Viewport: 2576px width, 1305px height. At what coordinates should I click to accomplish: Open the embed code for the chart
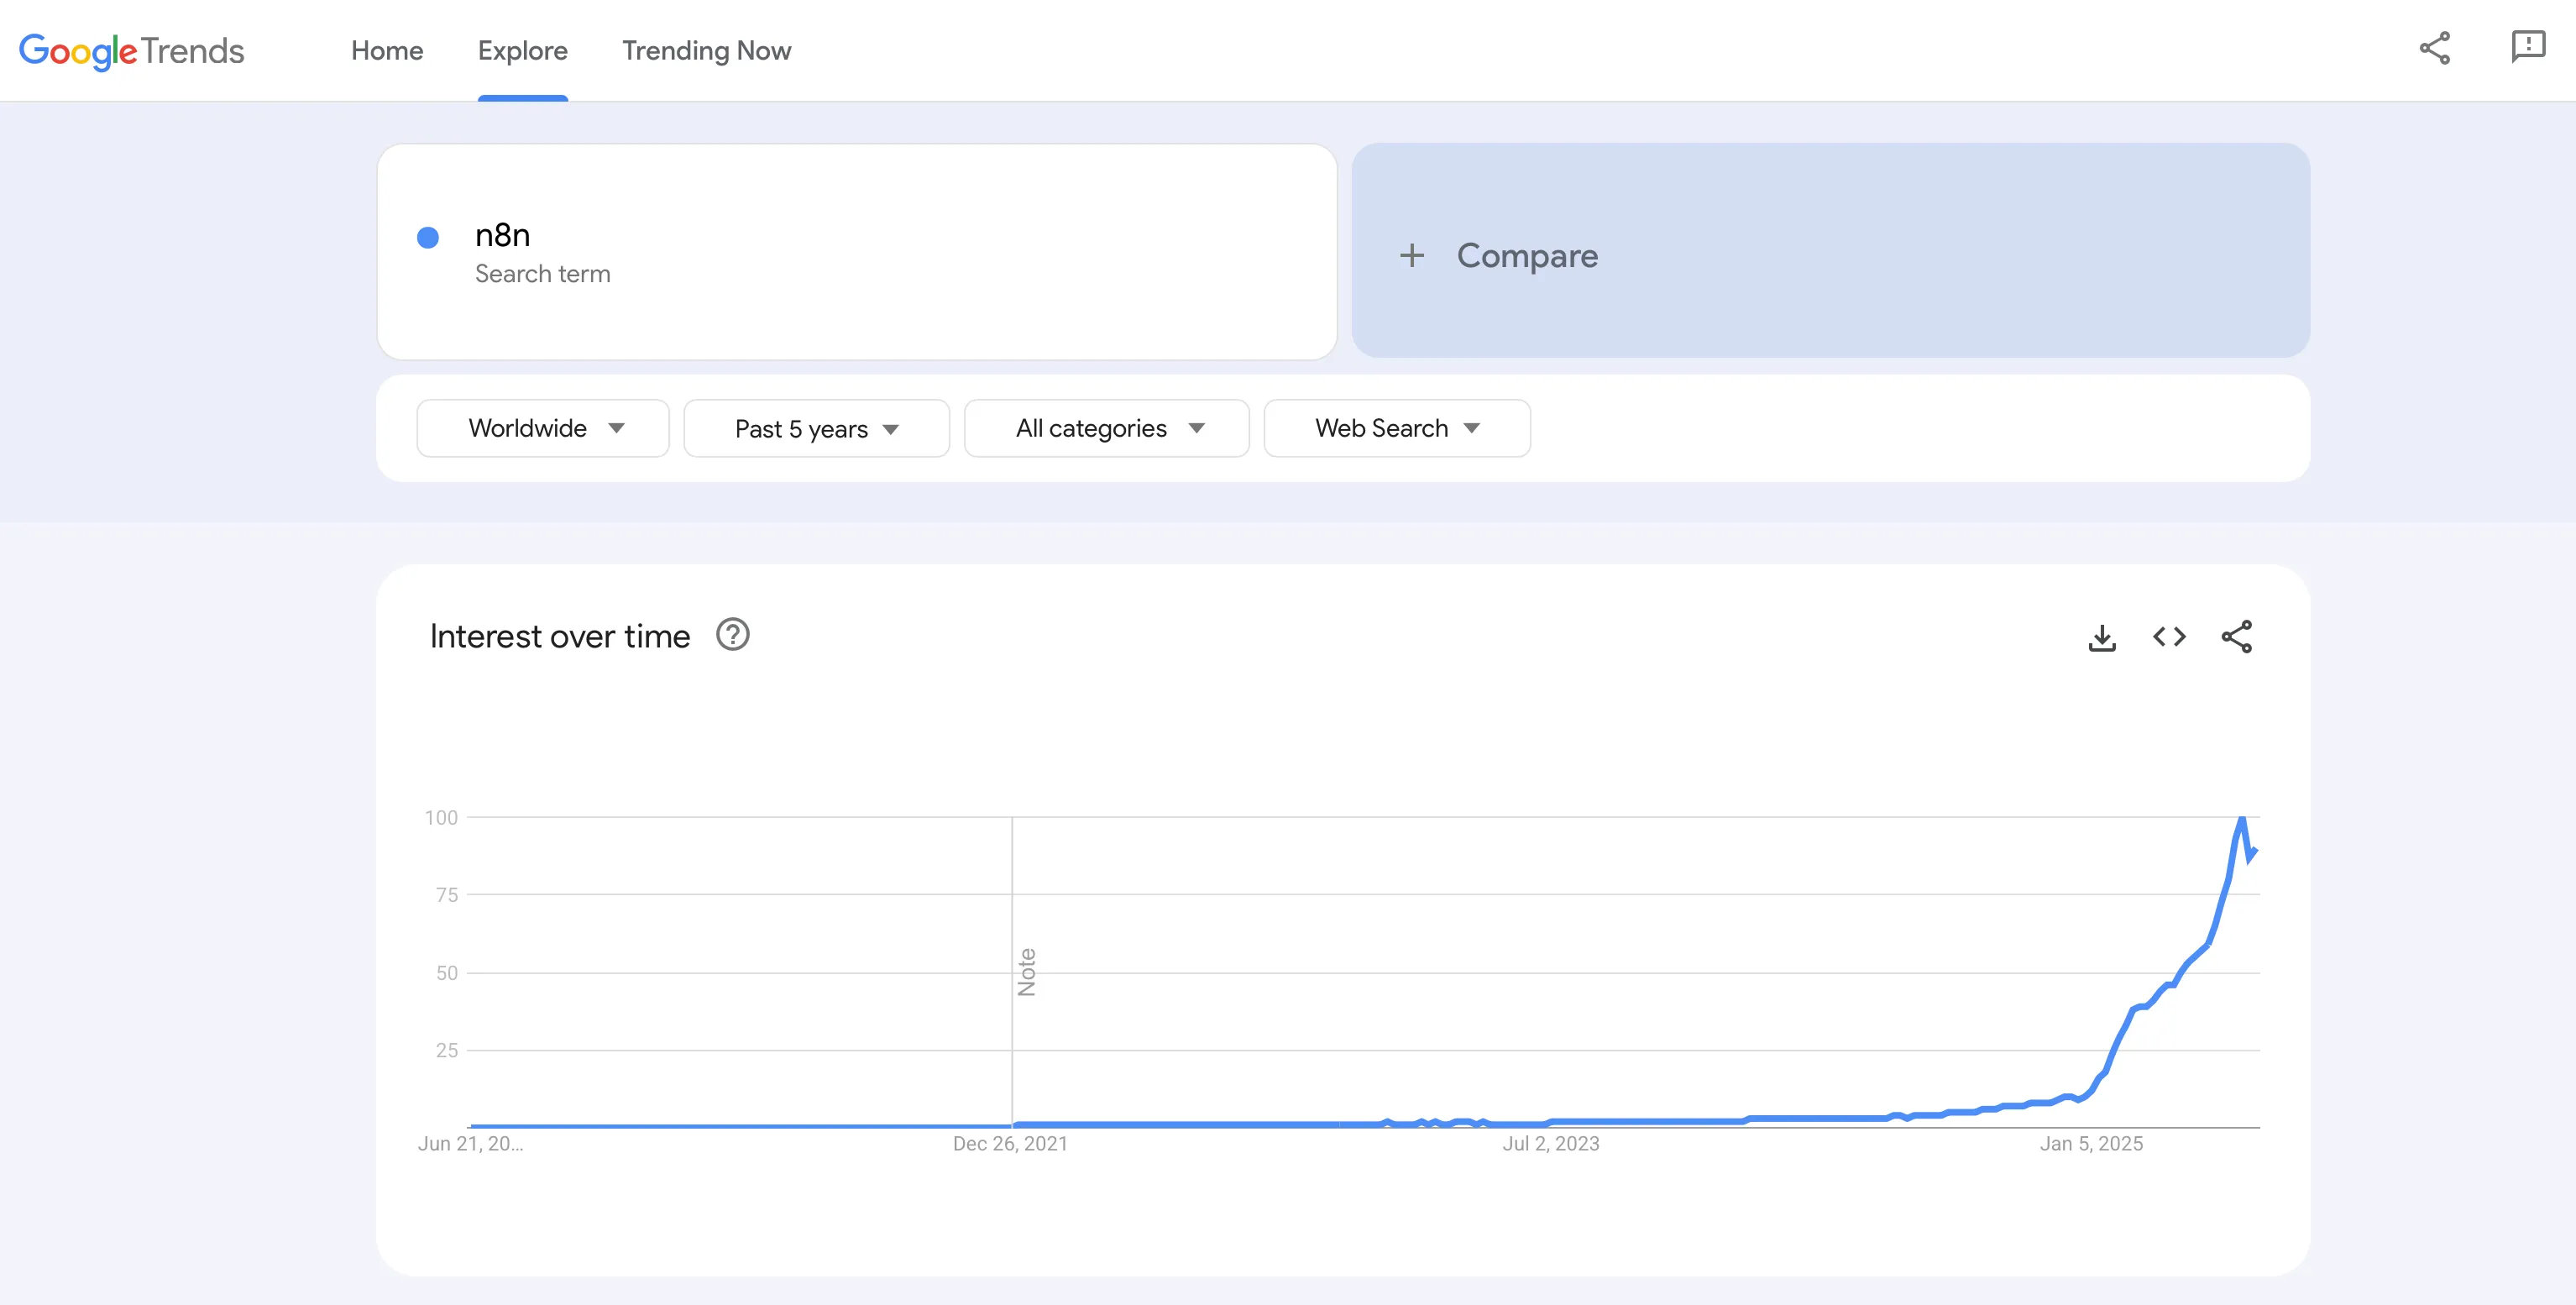click(x=2169, y=637)
